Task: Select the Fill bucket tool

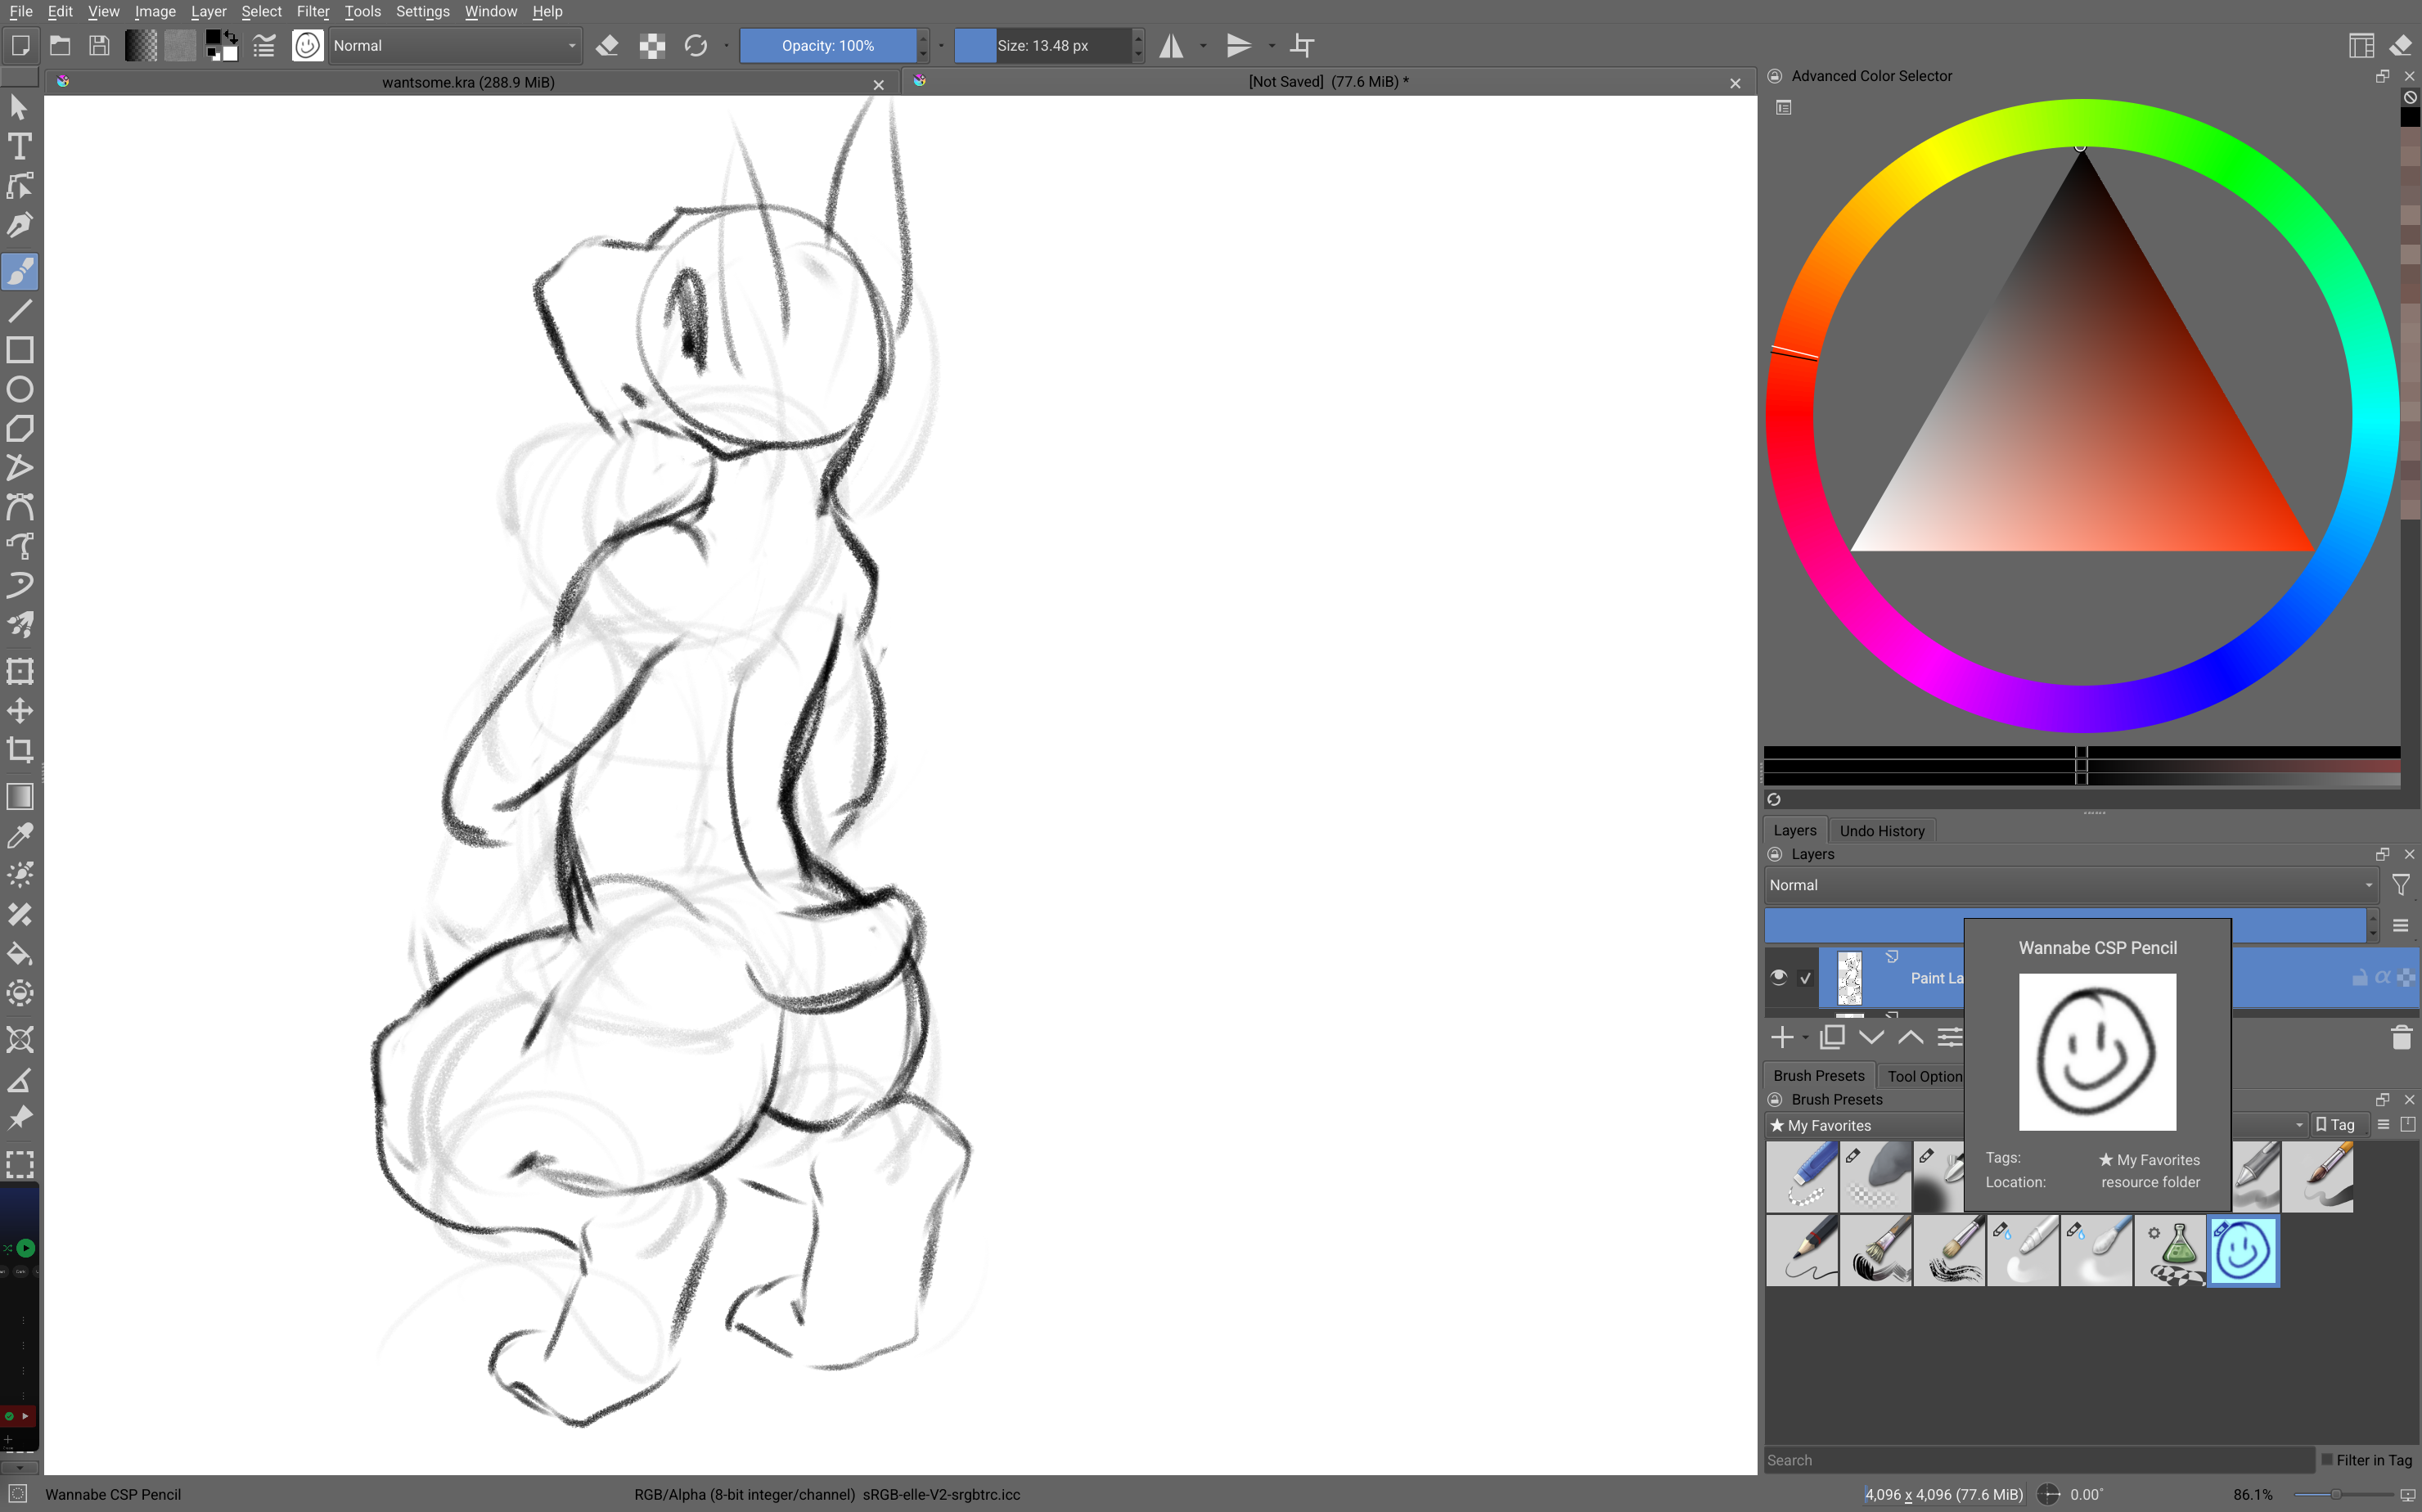Action: pos(19,953)
